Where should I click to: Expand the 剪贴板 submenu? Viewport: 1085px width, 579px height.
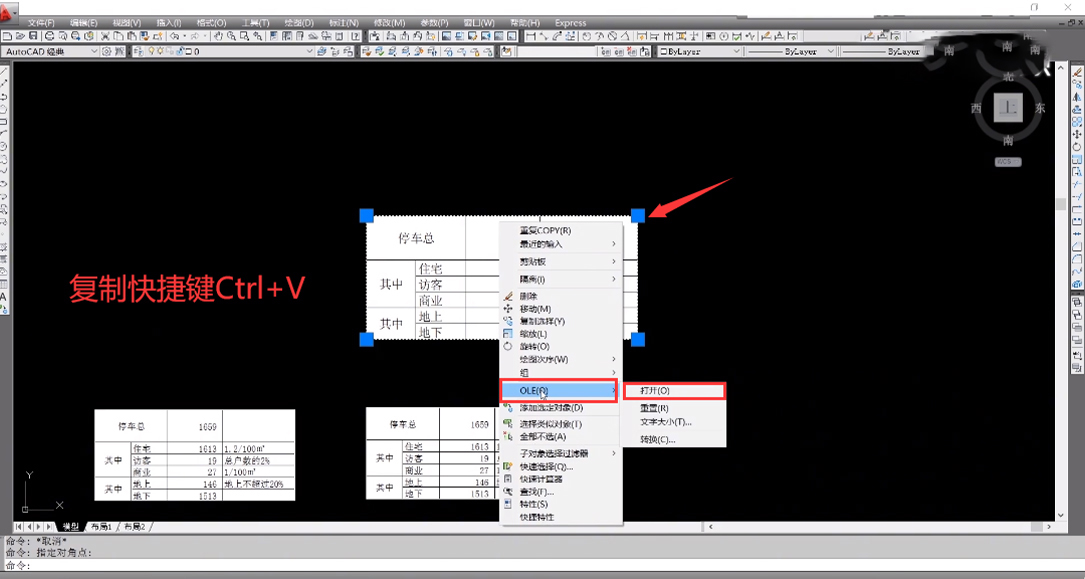point(561,261)
